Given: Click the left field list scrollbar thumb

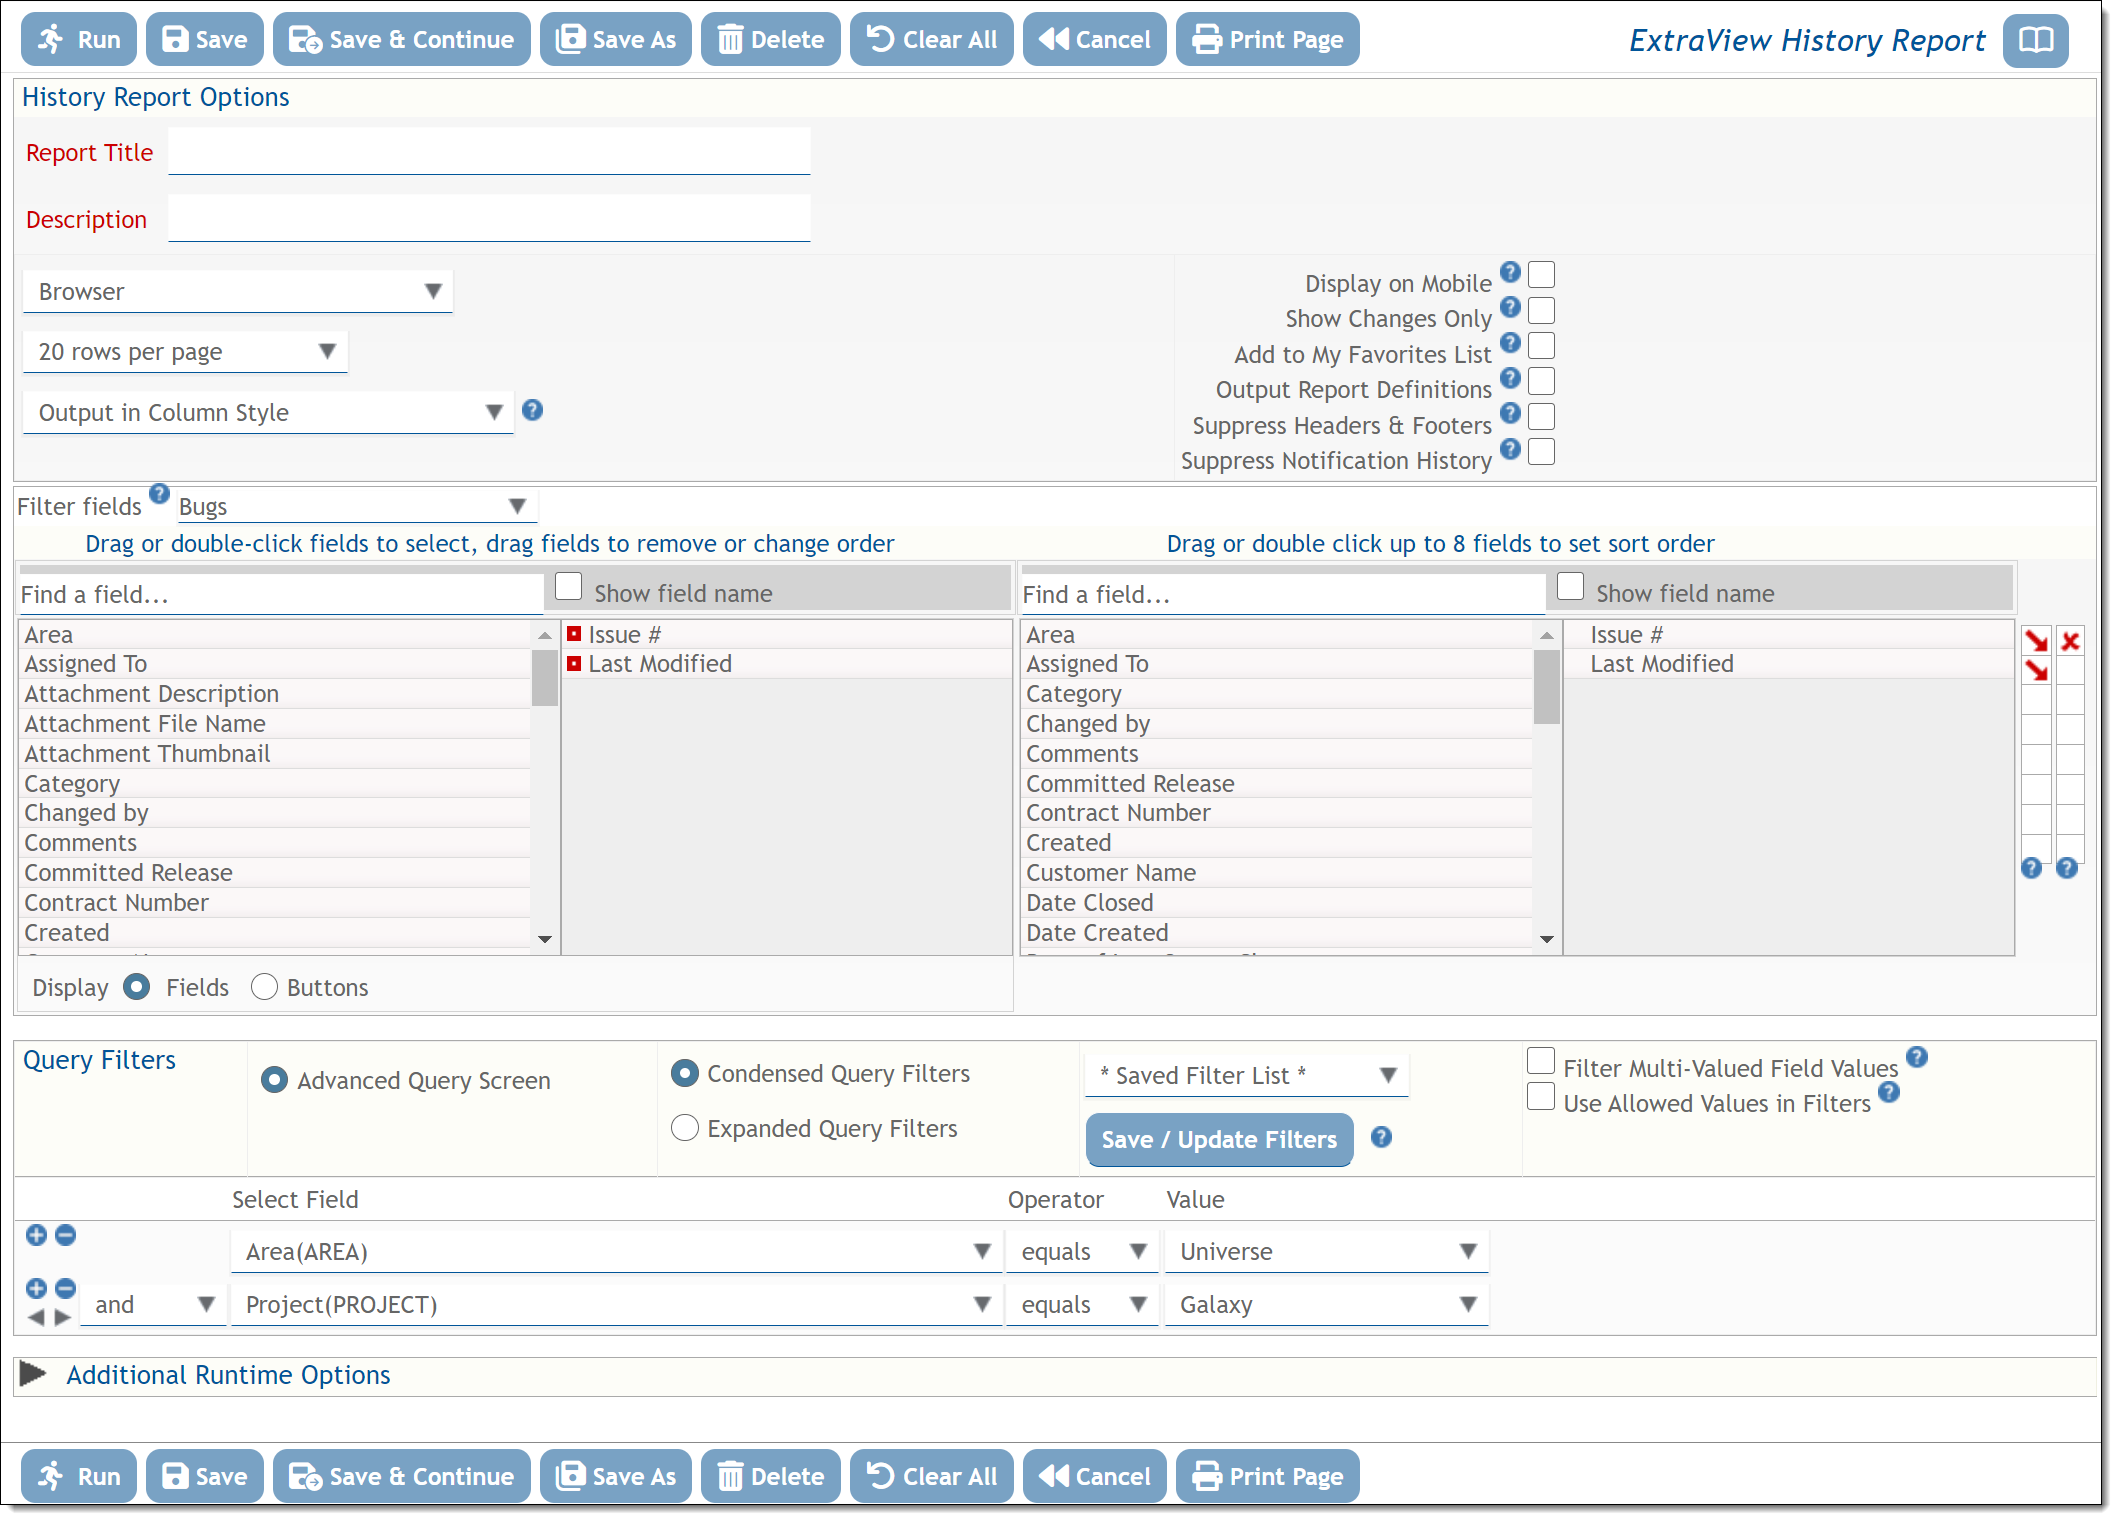Looking at the screenshot, I should [x=545, y=678].
